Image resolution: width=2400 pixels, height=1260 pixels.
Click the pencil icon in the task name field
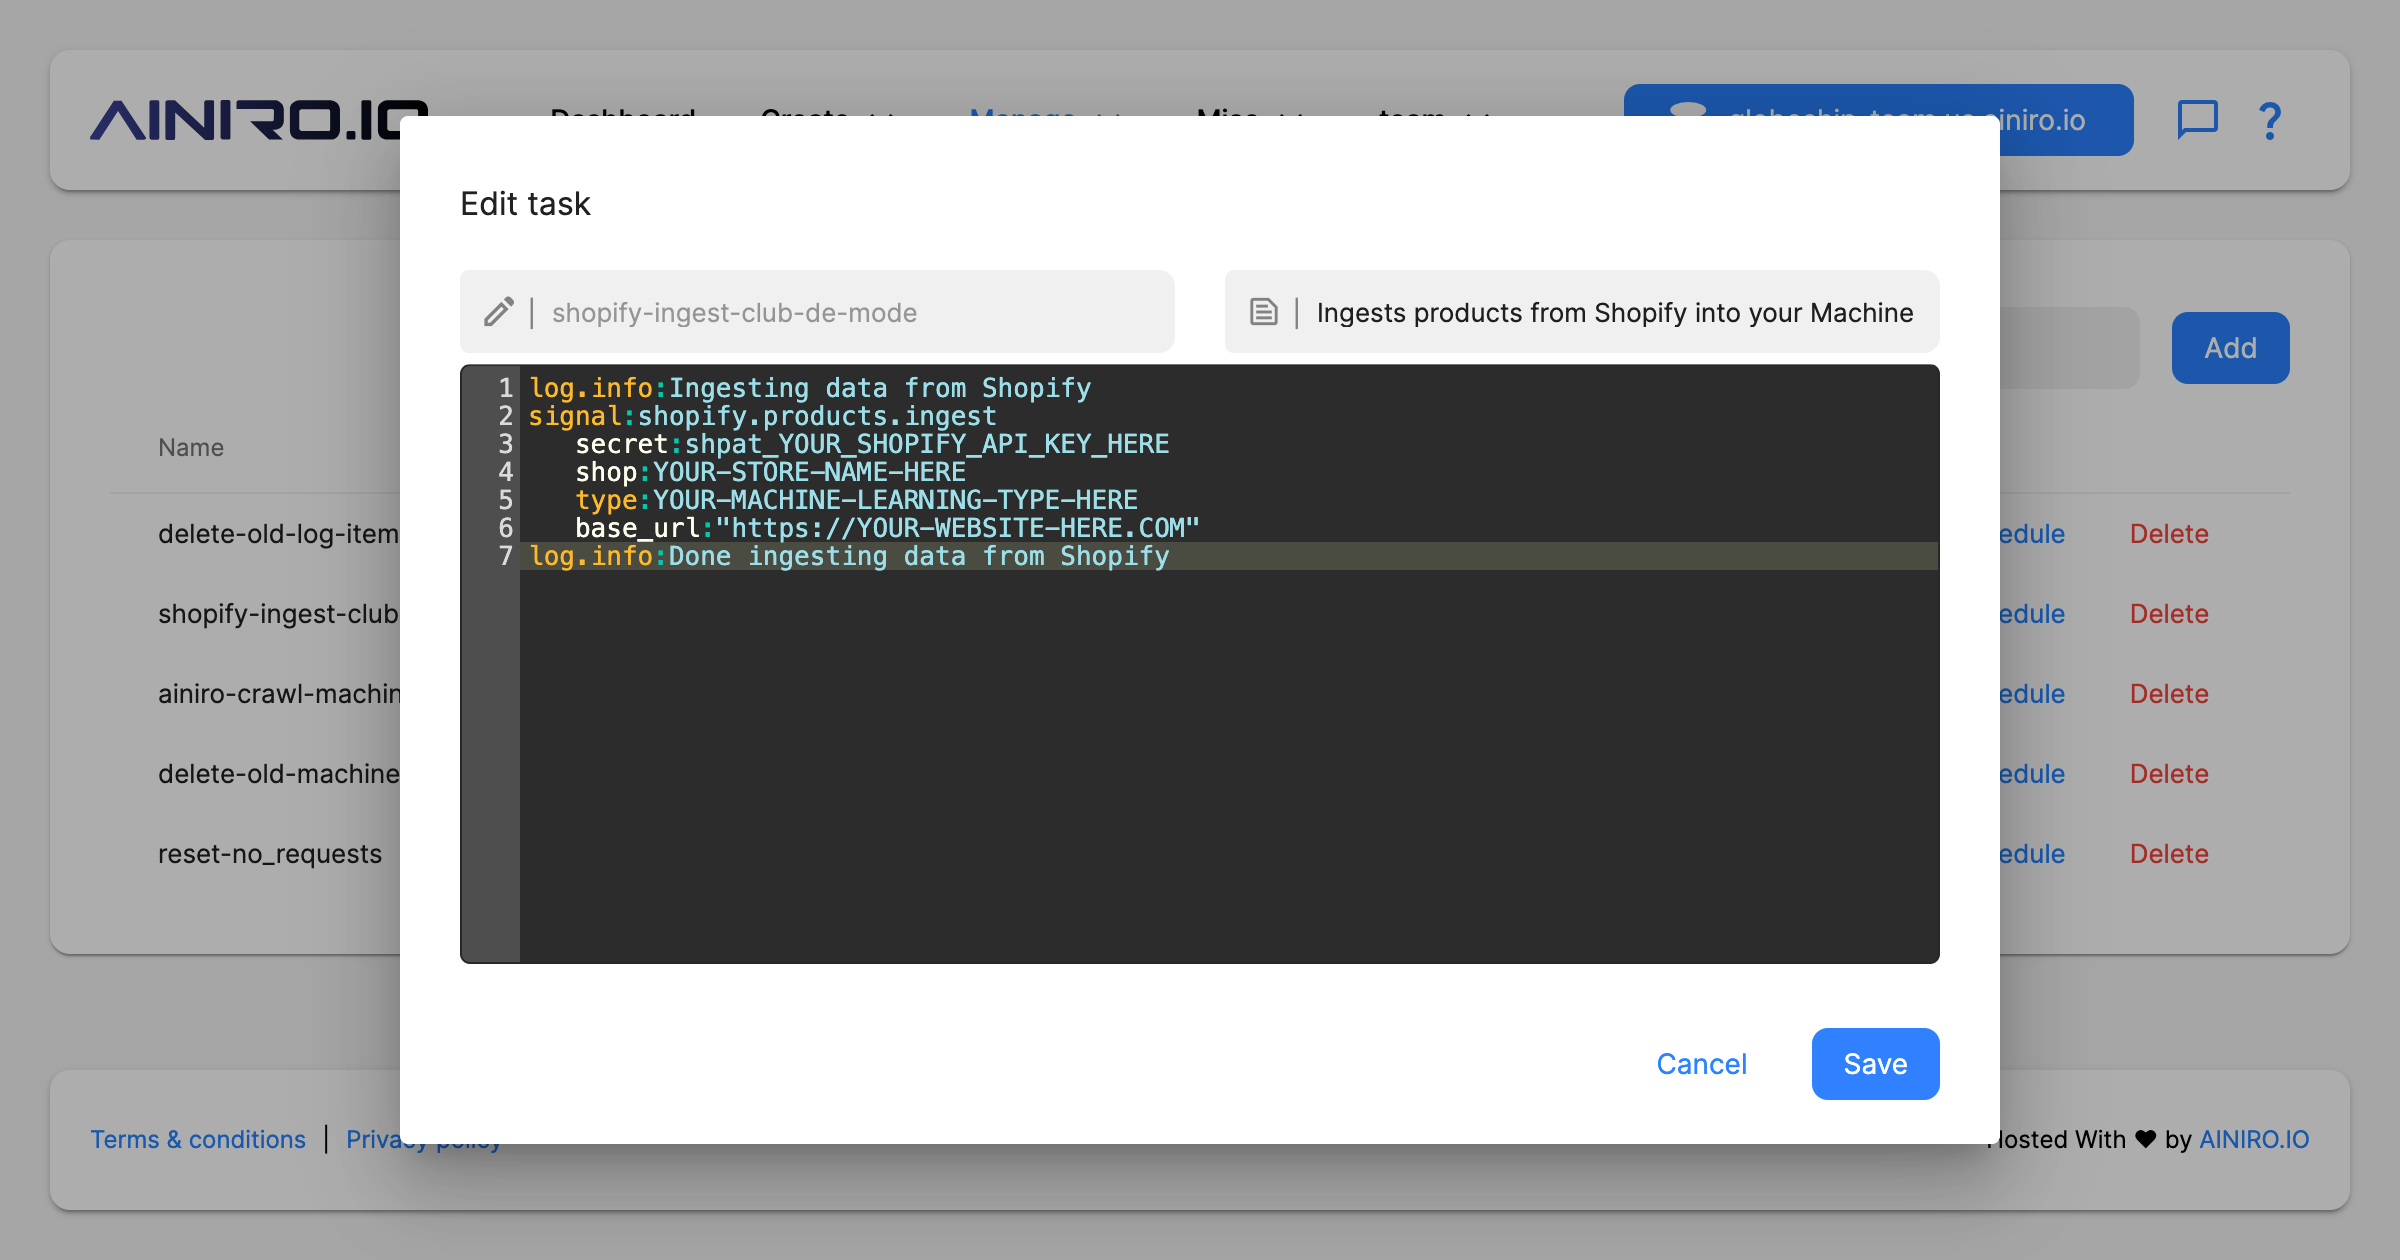499,312
